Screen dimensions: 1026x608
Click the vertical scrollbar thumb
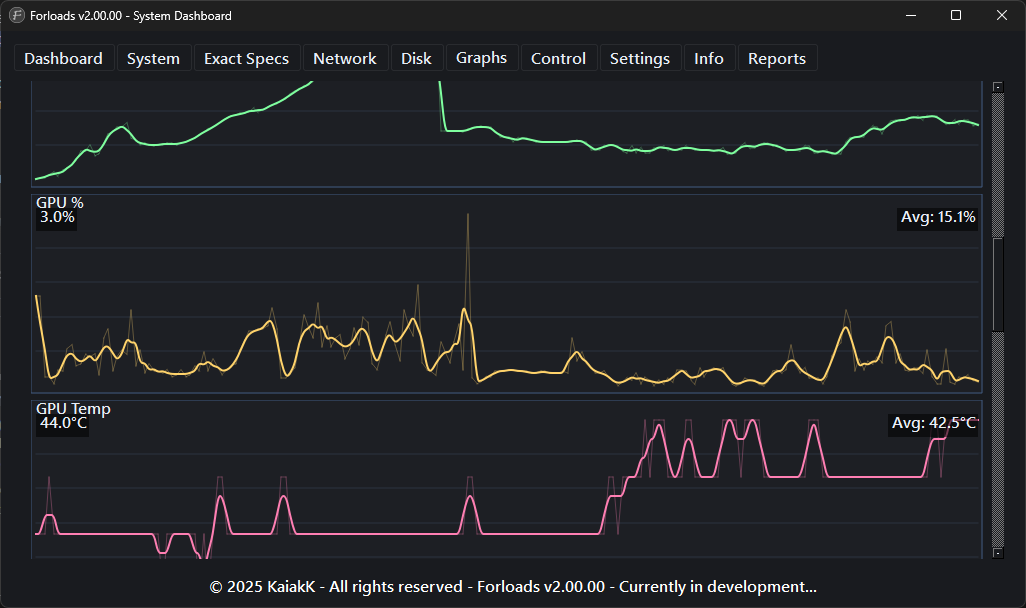pos(997,285)
